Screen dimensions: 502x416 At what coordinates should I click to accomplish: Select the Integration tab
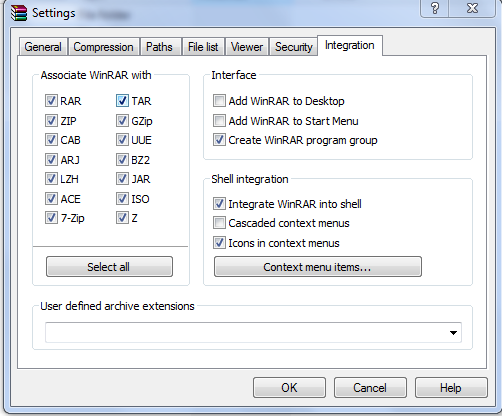350,45
